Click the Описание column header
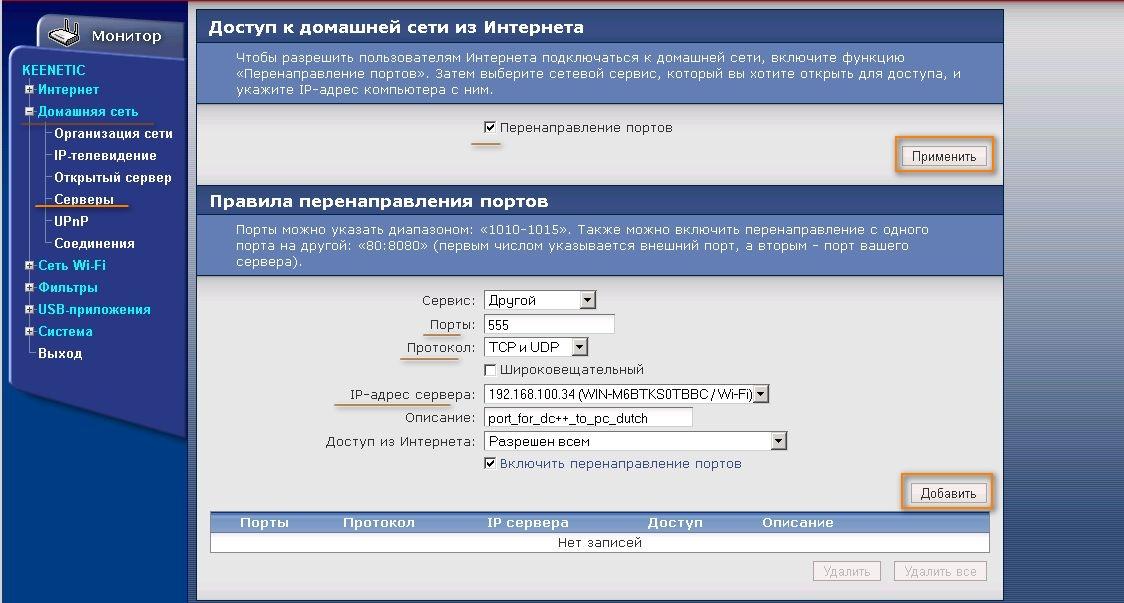Image resolution: width=1124 pixels, height=603 pixels. pos(798,523)
